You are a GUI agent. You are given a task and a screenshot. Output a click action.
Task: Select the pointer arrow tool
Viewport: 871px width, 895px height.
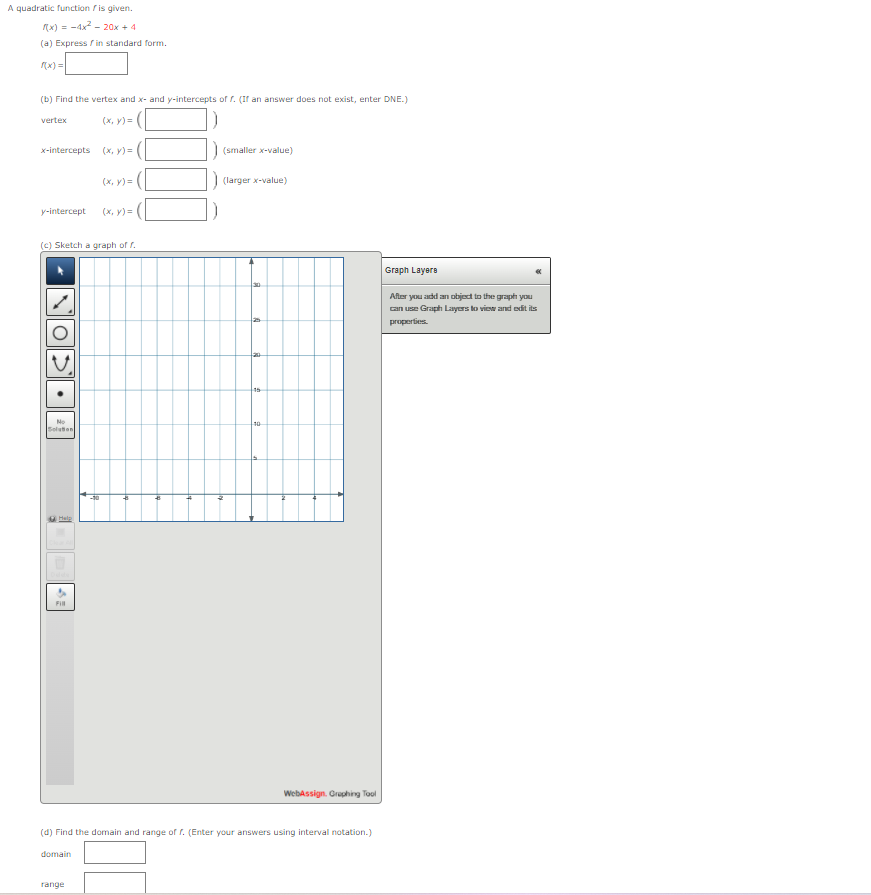[x=60, y=271]
